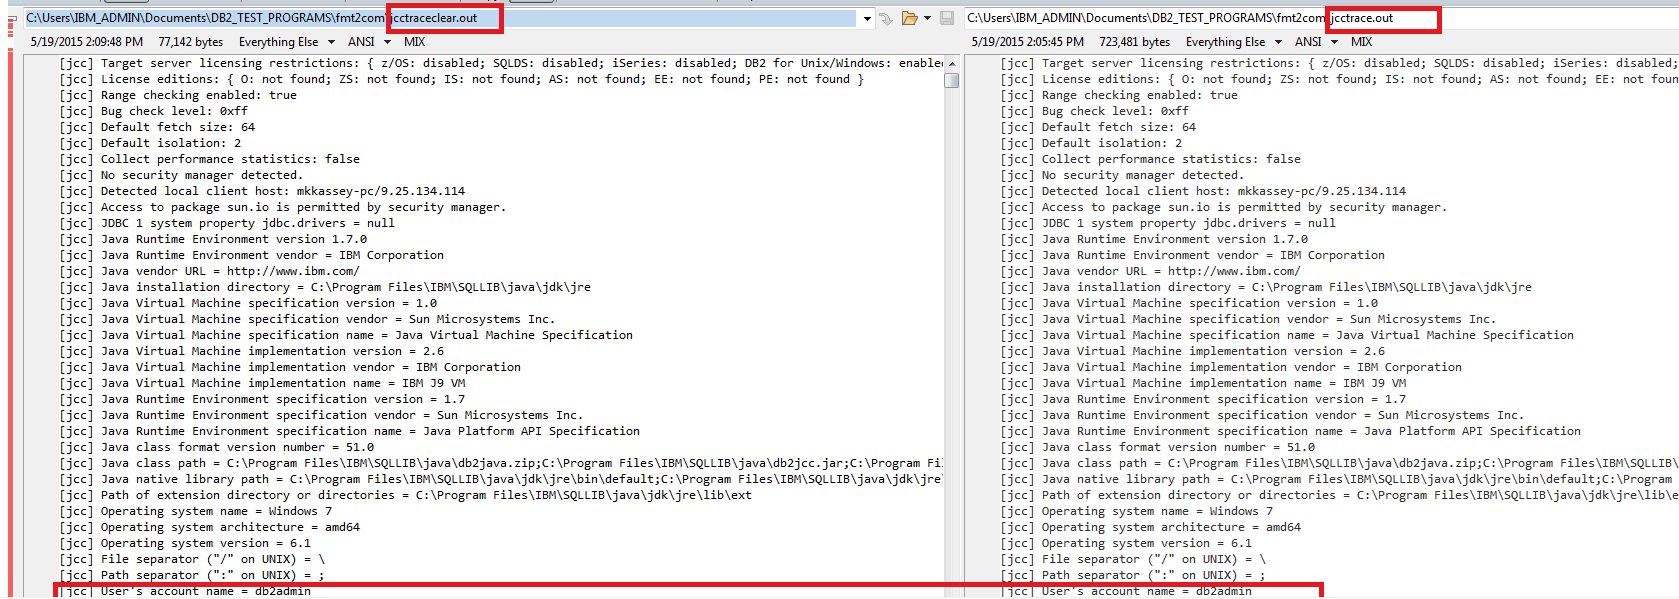
Task: Click the 723,481 bytes file size label
Action: coord(1134,42)
